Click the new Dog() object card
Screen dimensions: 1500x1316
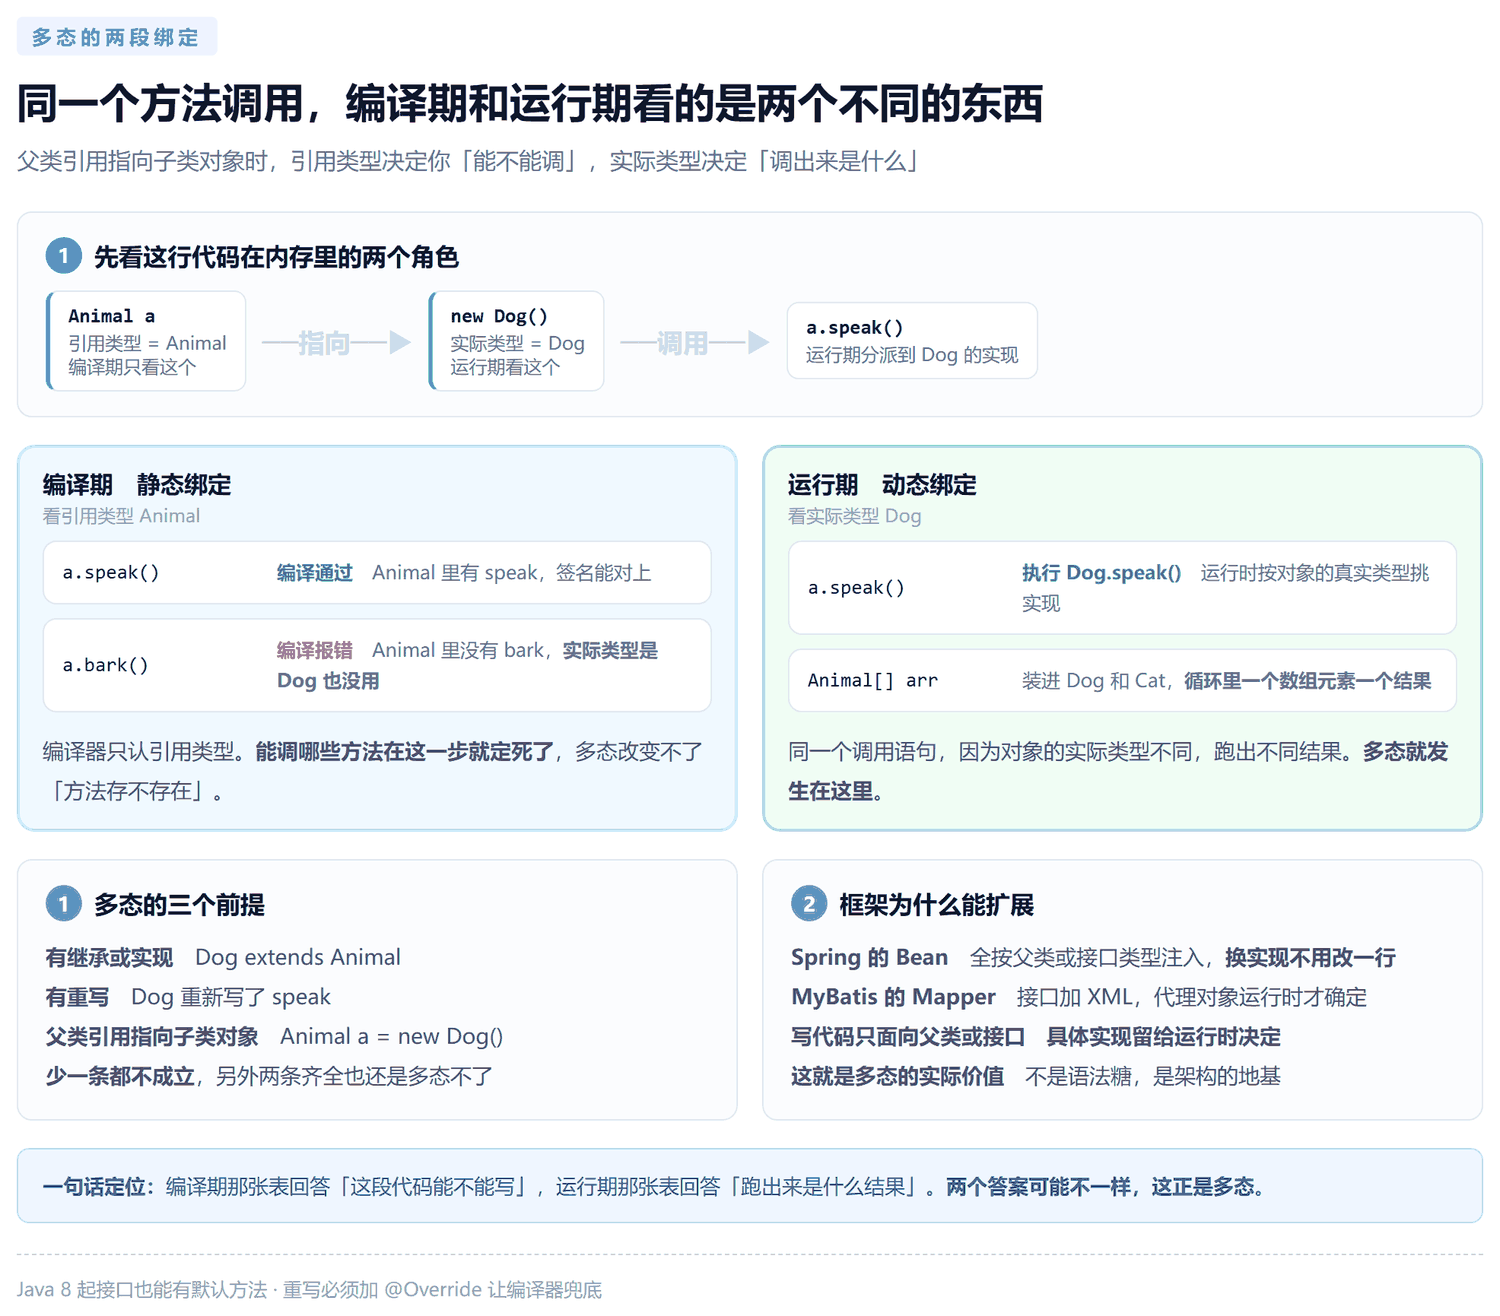point(516,341)
